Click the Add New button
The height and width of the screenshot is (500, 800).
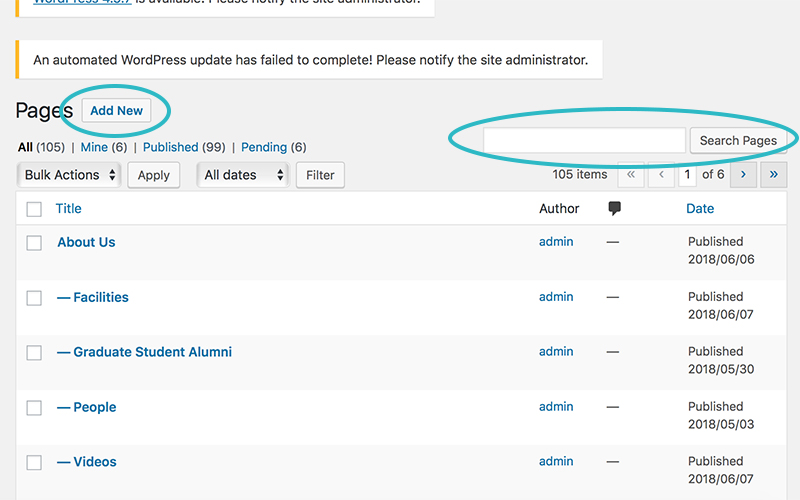(x=116, y=111)
